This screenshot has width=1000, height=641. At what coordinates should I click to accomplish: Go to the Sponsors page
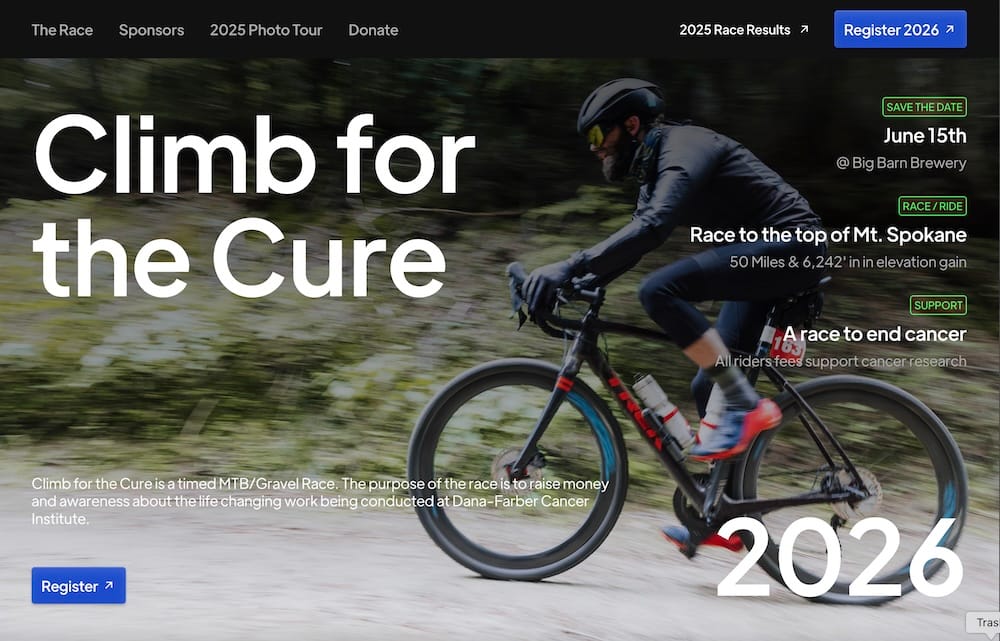click(151, 30)
